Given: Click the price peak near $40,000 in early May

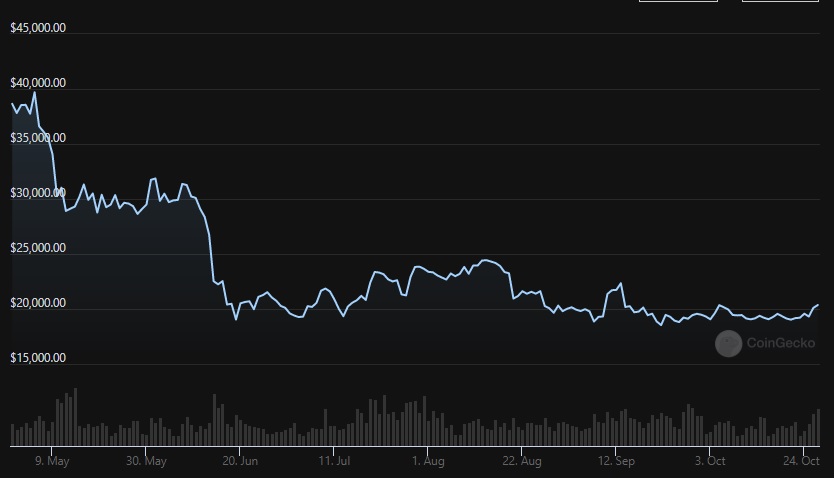Looking at the screenshot, I should click(35, 93).
